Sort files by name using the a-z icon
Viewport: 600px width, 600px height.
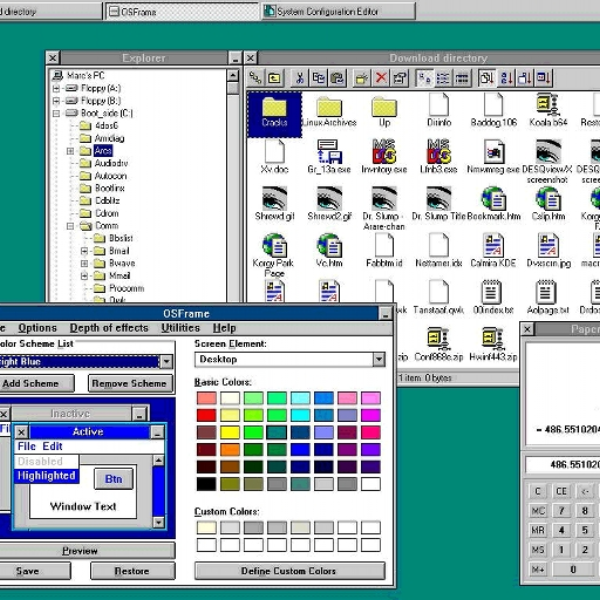(x=505, y=78)
